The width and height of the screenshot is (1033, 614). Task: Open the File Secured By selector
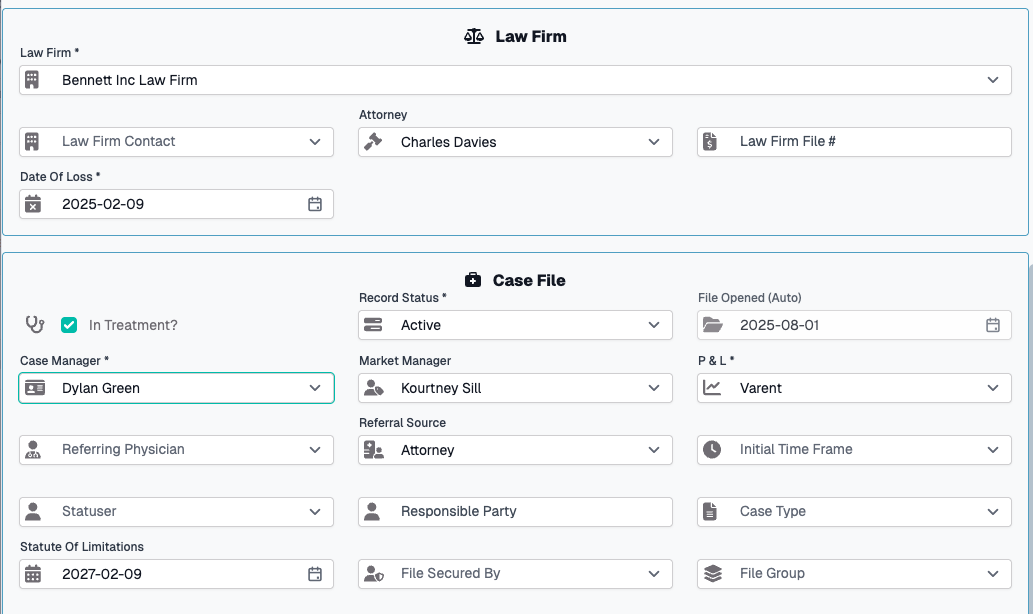coord(515,573)
